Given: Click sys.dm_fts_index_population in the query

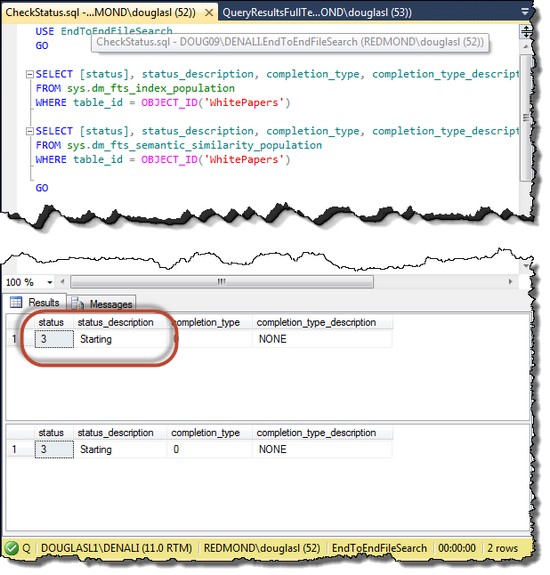Looking at the screenshot, I should click(x=151, y=88).
